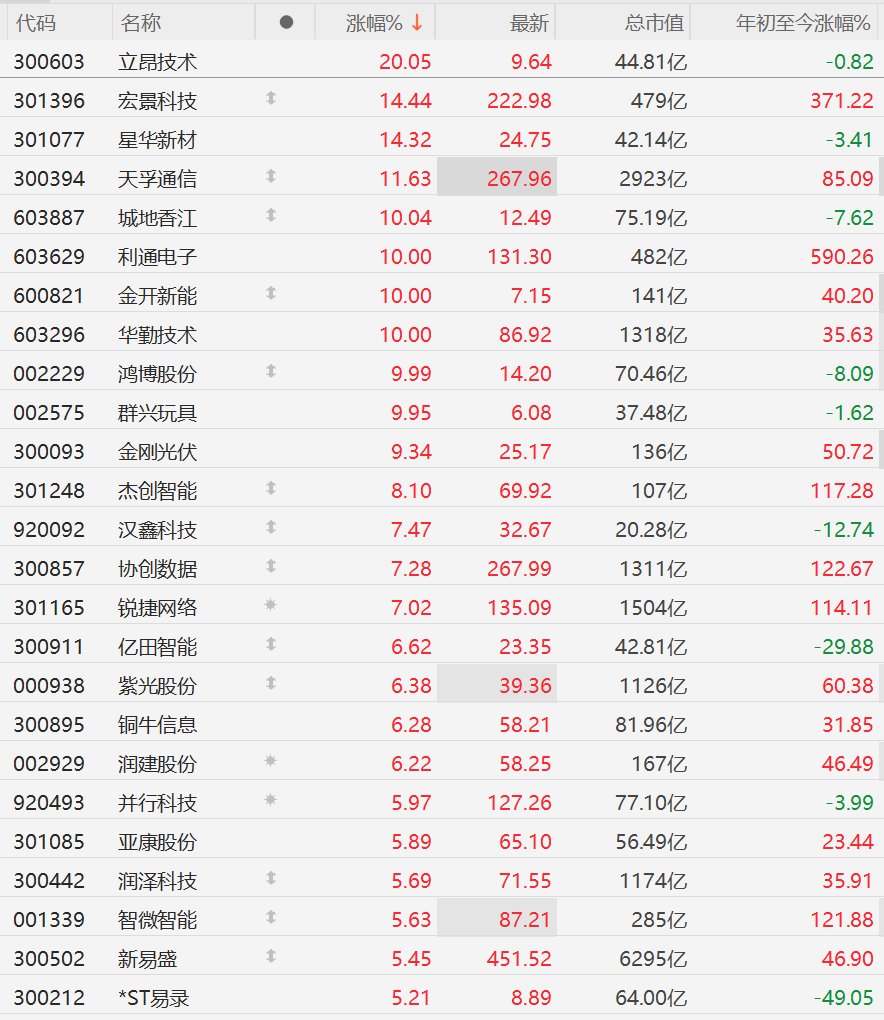Click latest price 451.52 of 新易盛

point(519,960)
